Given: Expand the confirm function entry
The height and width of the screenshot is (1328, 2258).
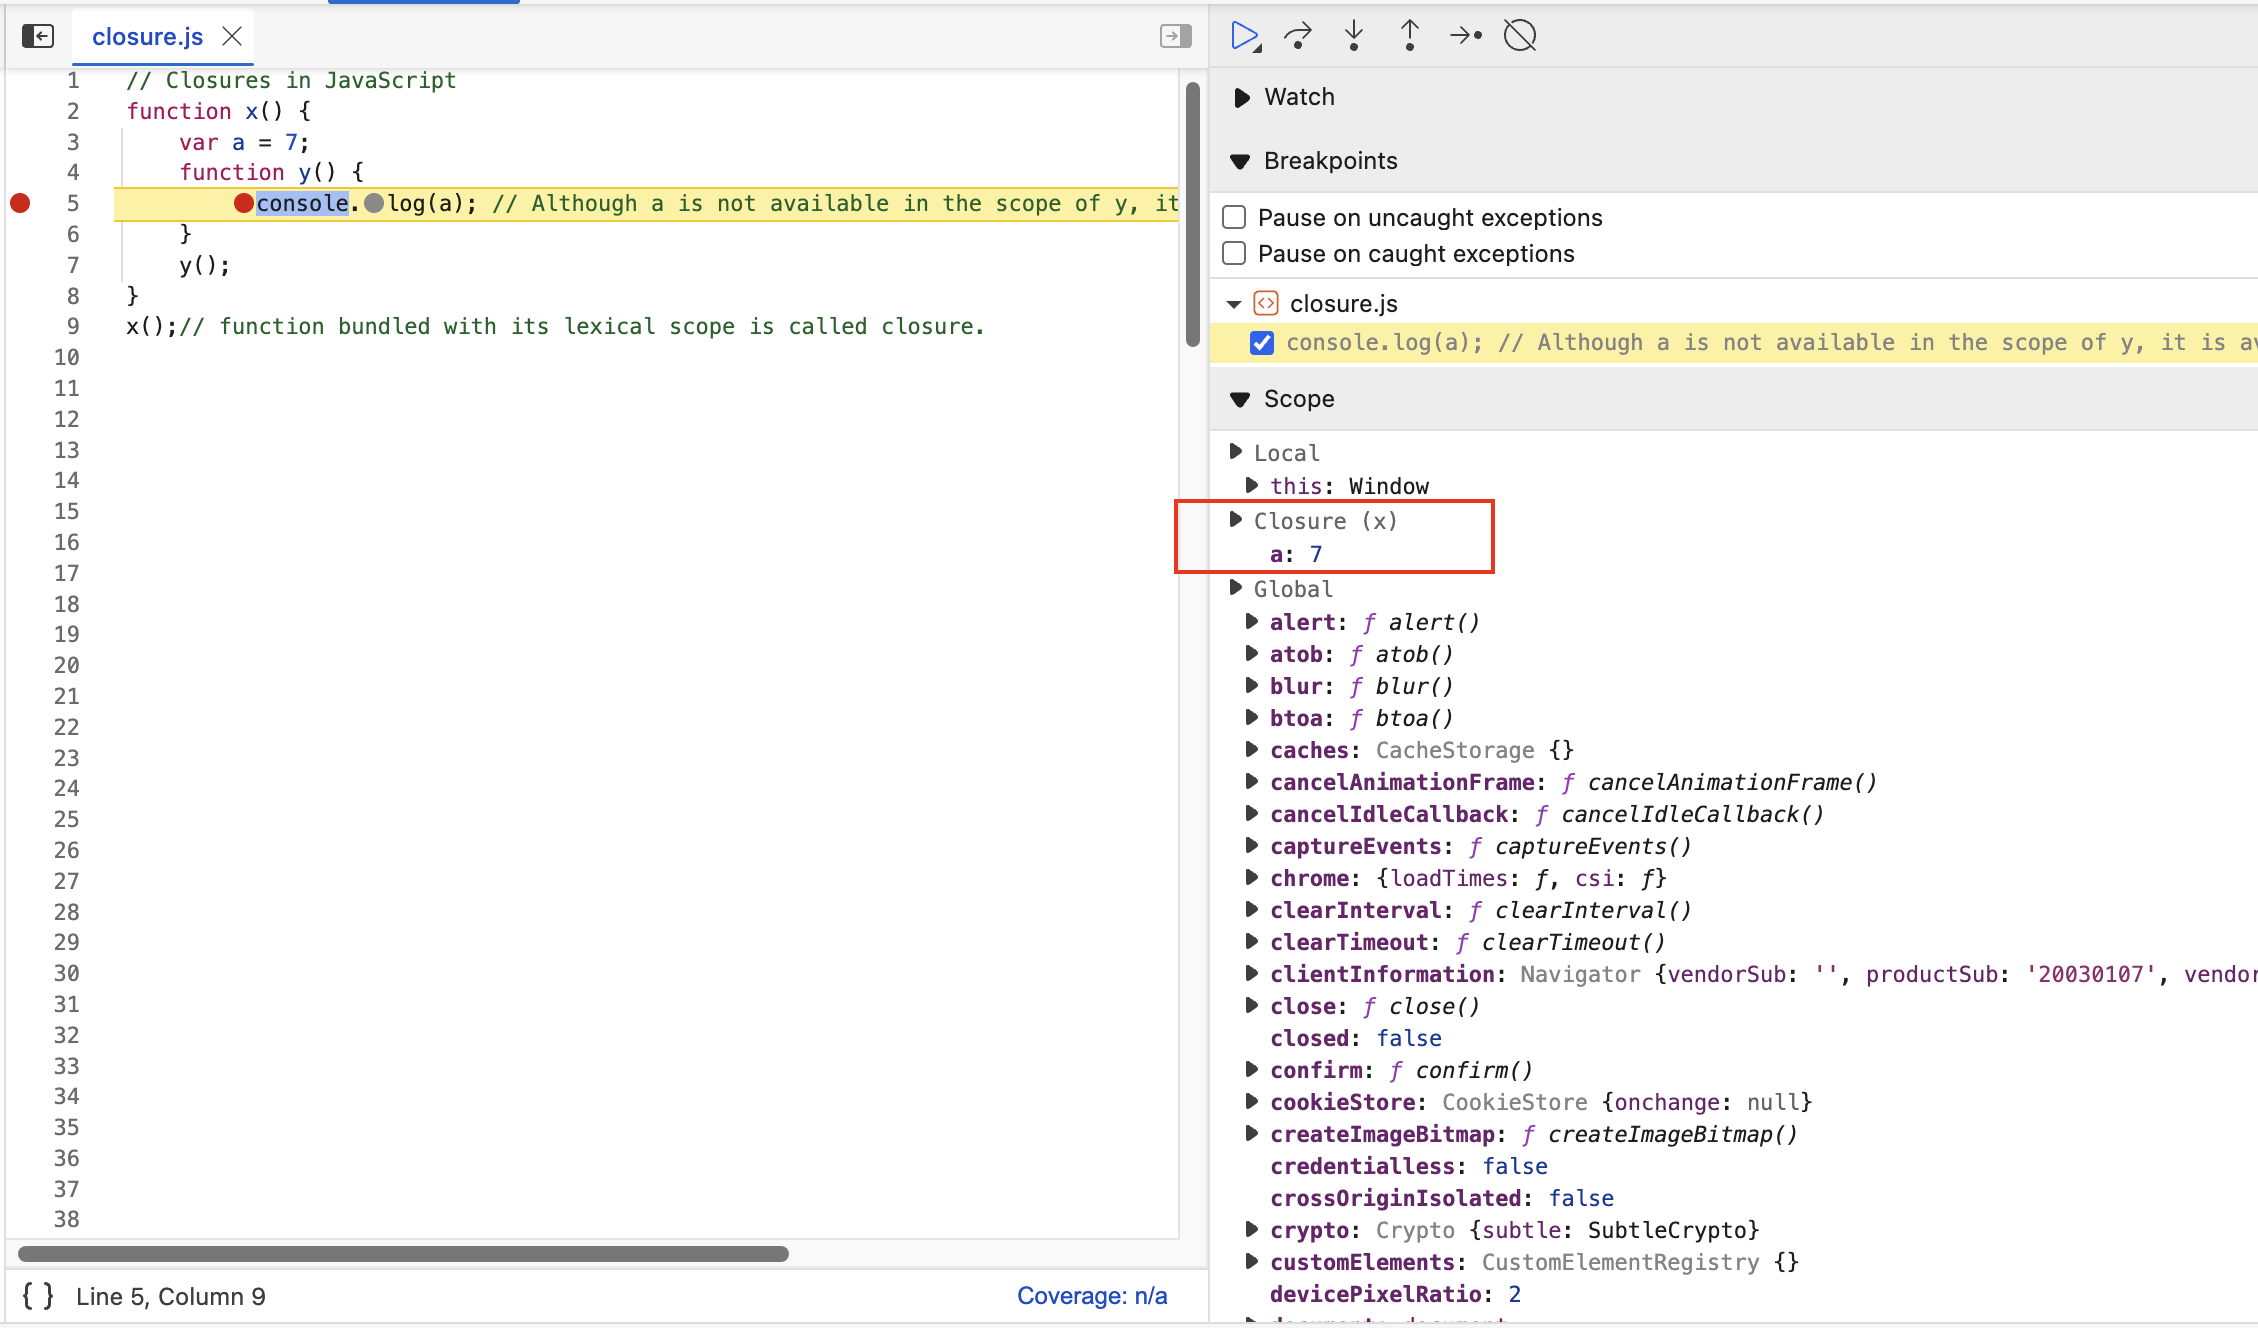Looking at the screenshot, I should pyautogui.click(x=1252, y=1069).
